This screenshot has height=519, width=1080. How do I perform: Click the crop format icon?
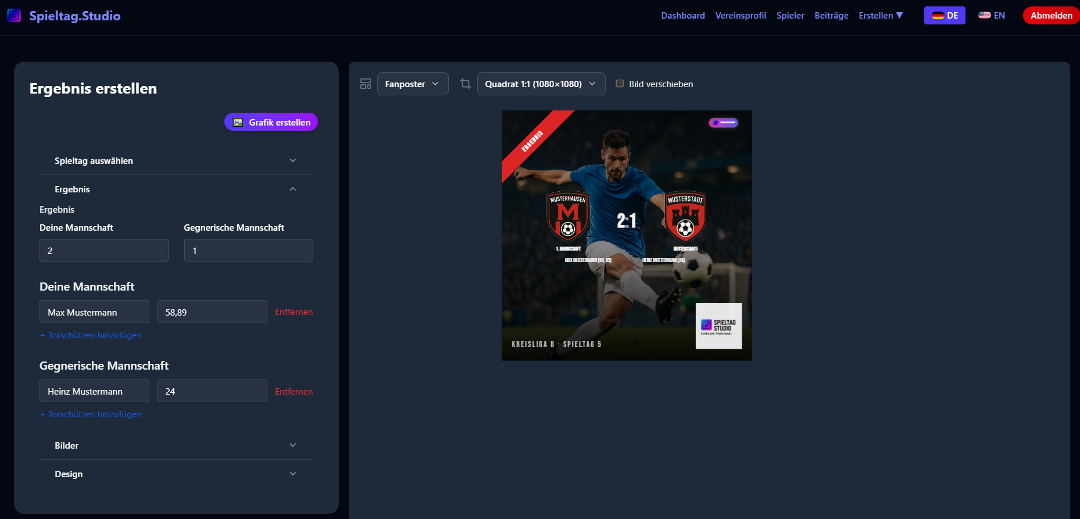tap(465, 84)
